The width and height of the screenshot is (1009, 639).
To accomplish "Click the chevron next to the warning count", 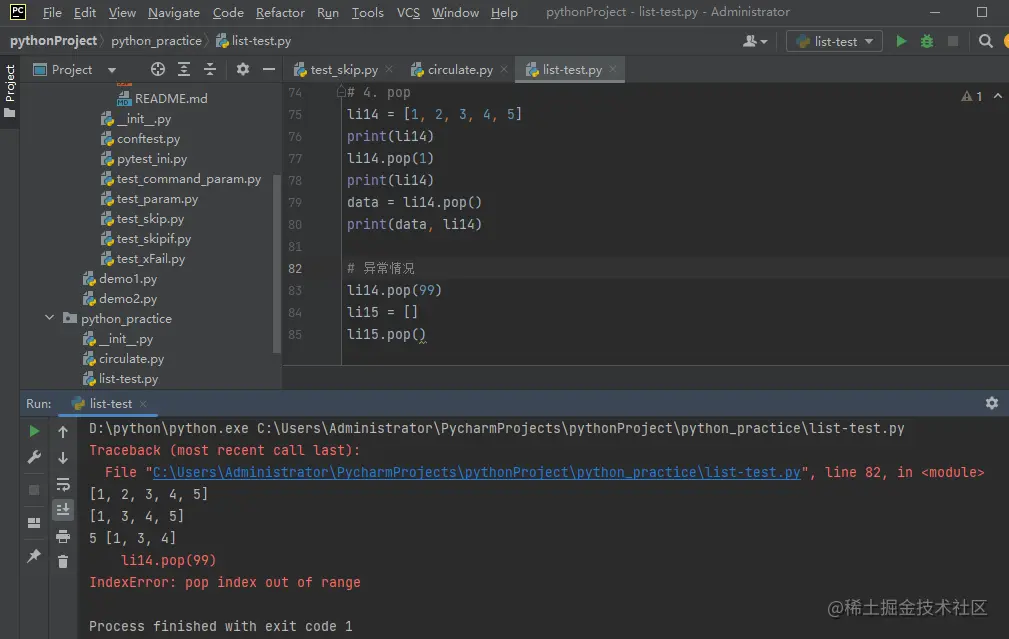I will coord(997,96).
